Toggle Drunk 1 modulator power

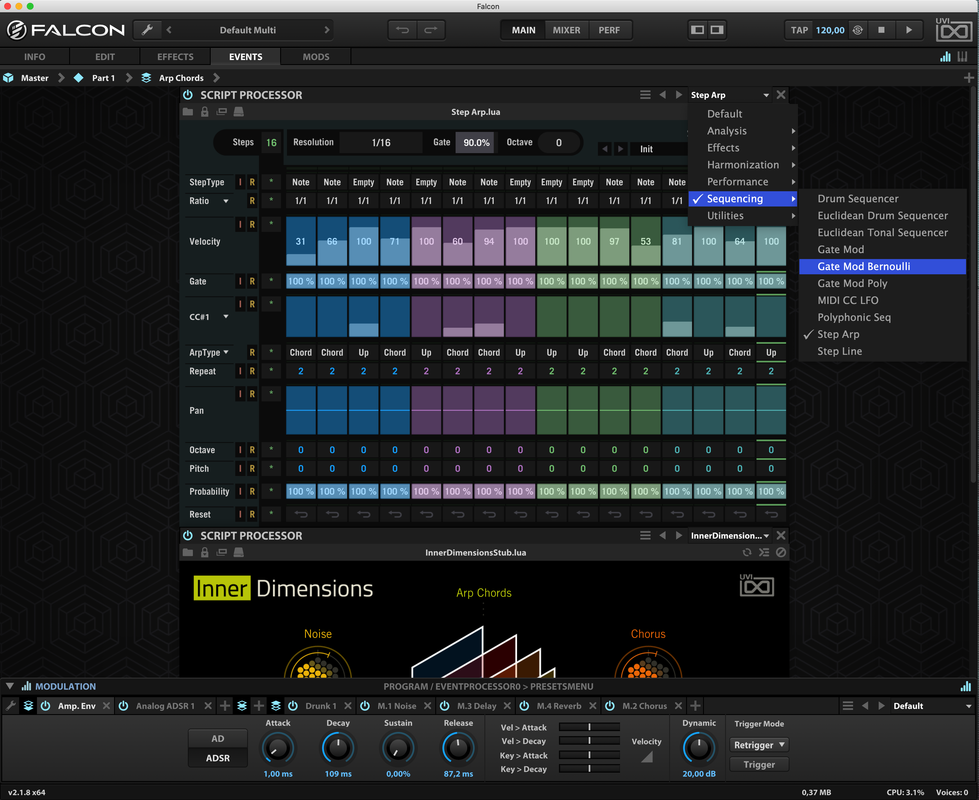(293, 706)
